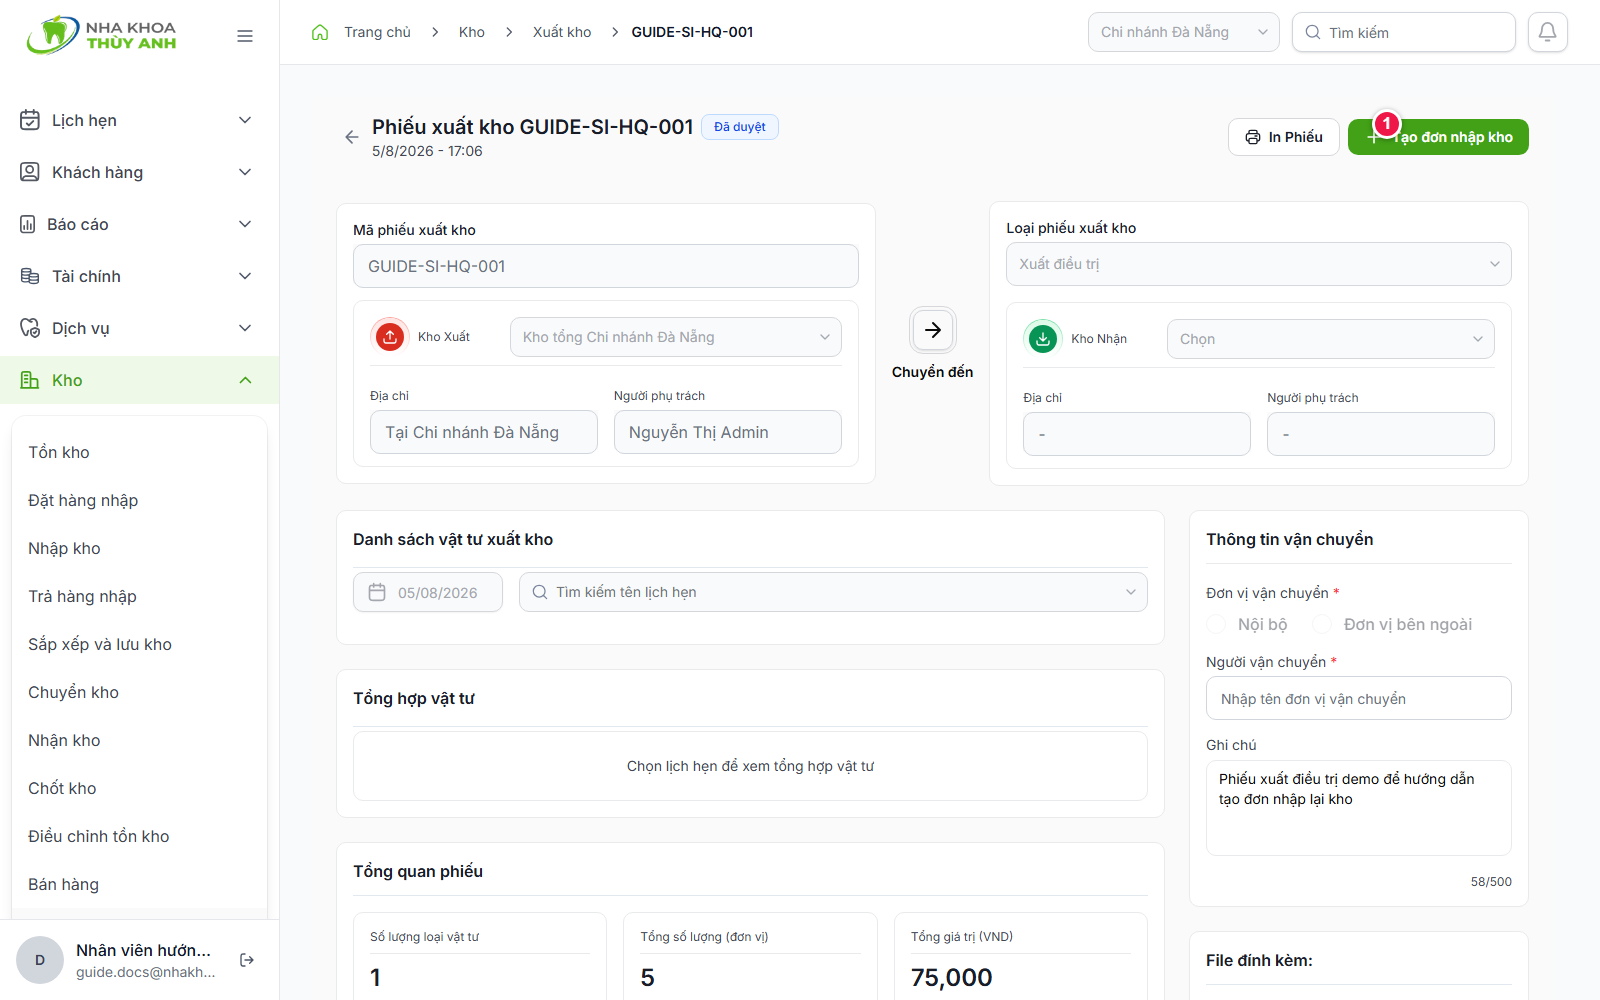Click the Tài chính icon

tap(30, 276)
